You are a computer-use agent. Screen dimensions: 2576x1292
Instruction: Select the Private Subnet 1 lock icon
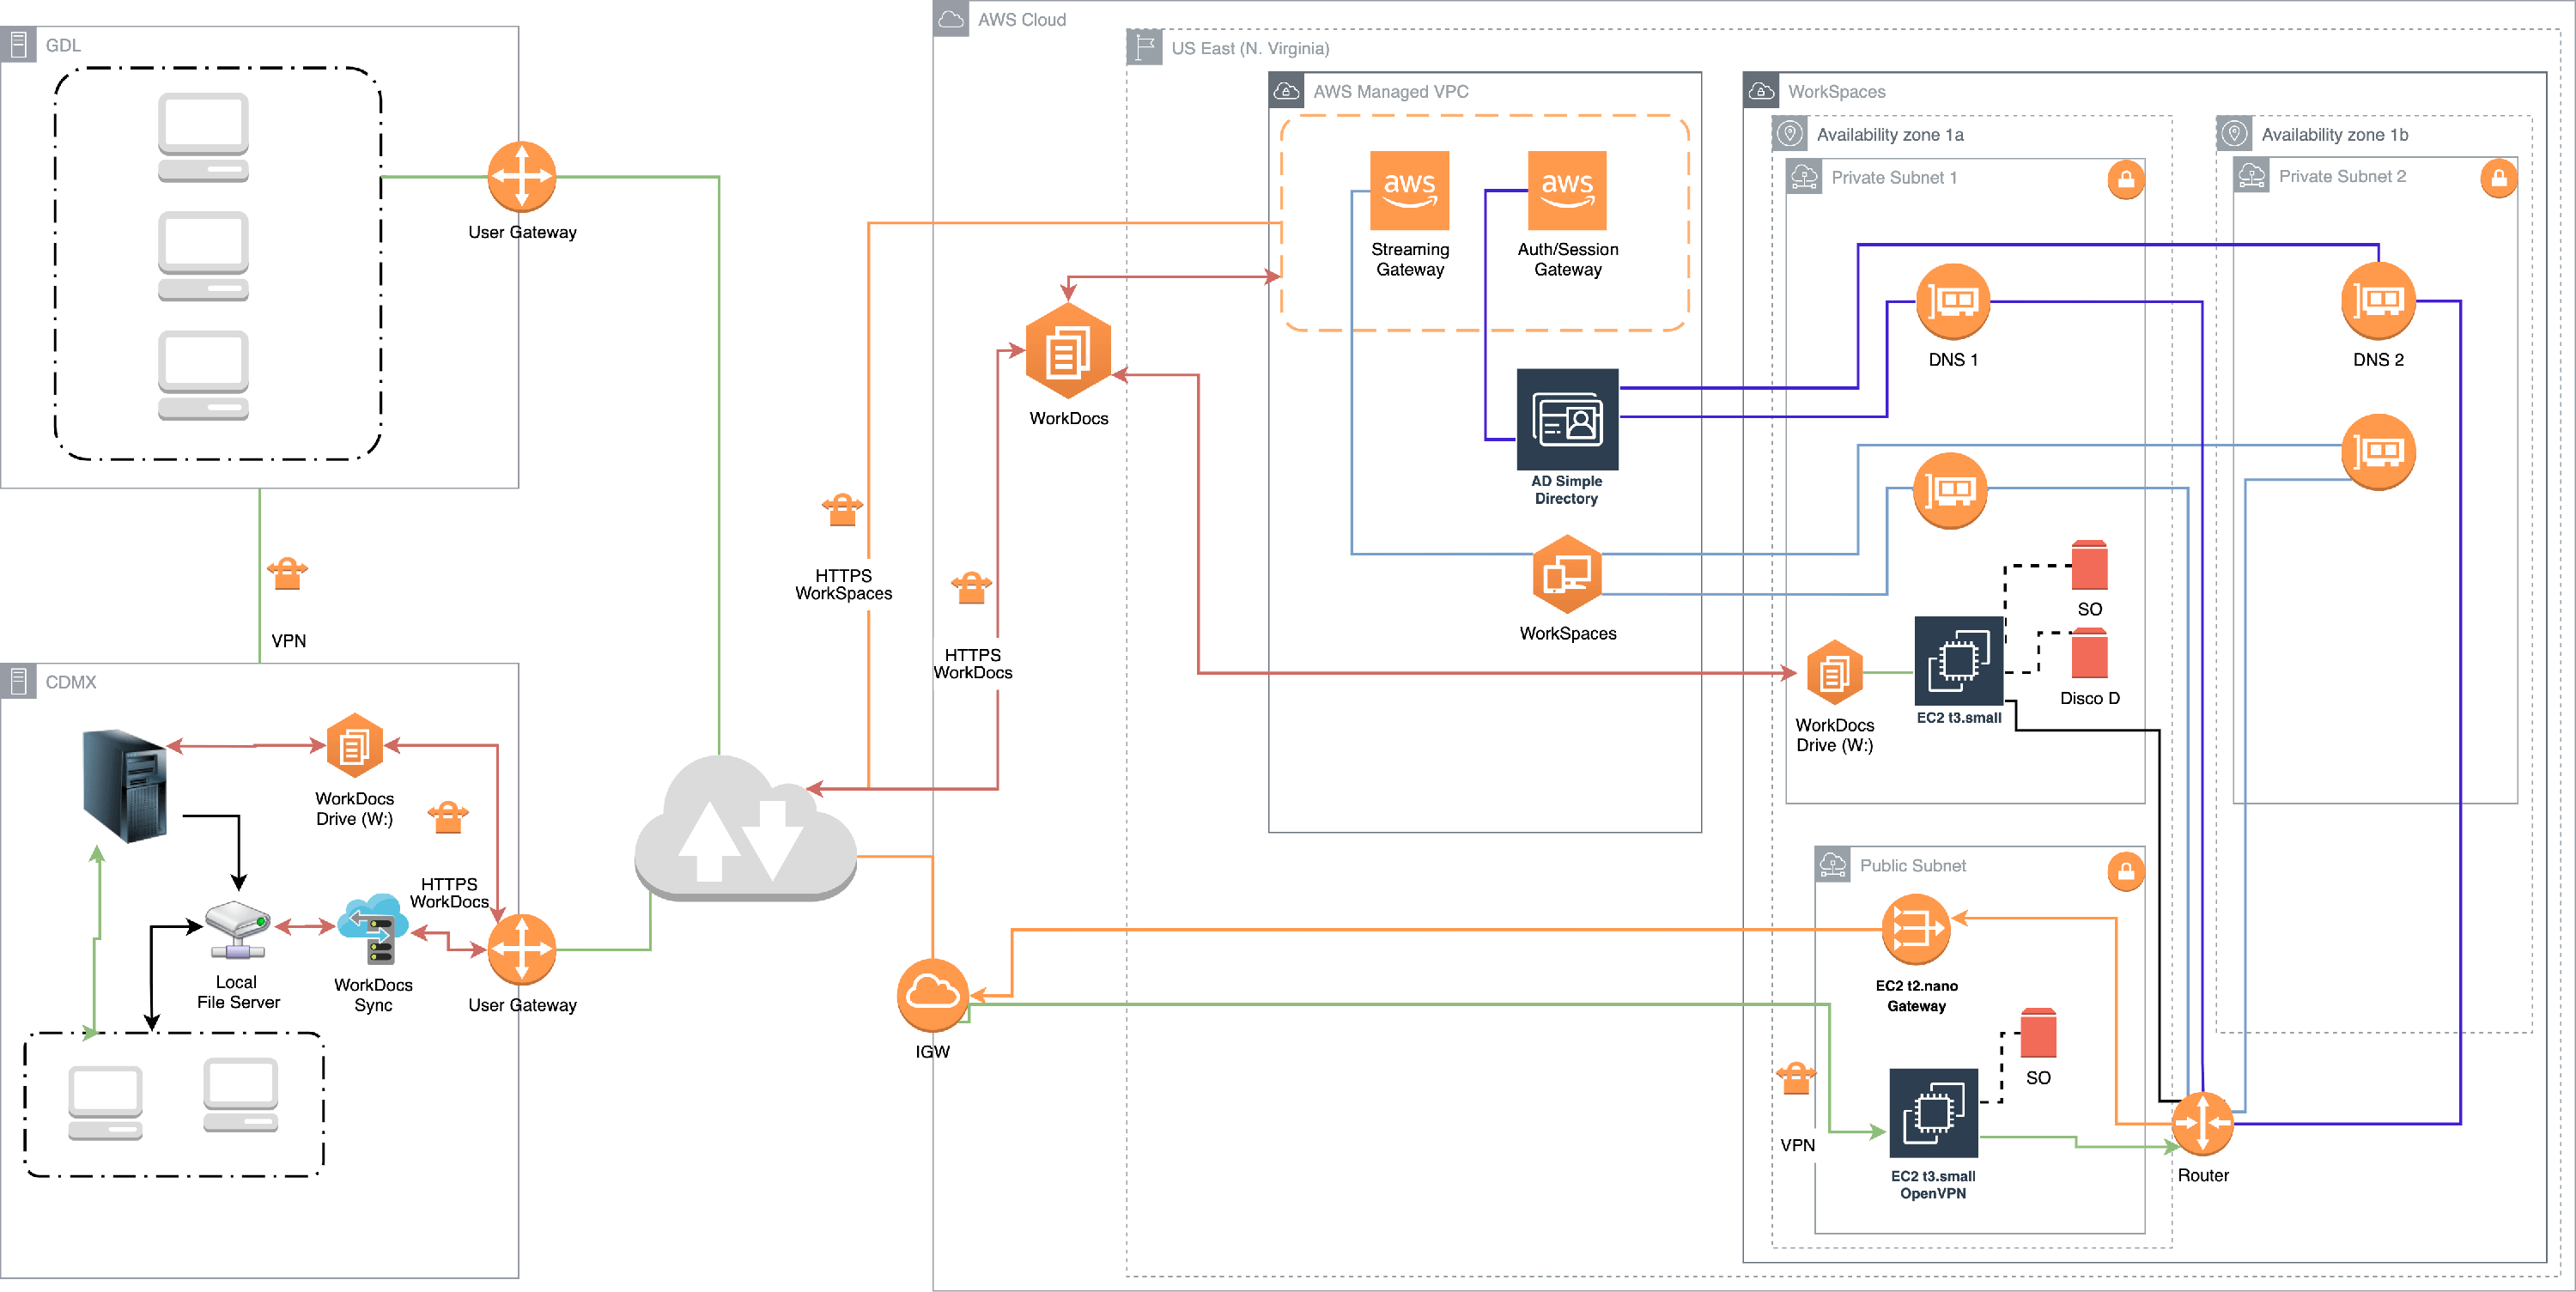pyautogui.click(x=2126, y=180)
